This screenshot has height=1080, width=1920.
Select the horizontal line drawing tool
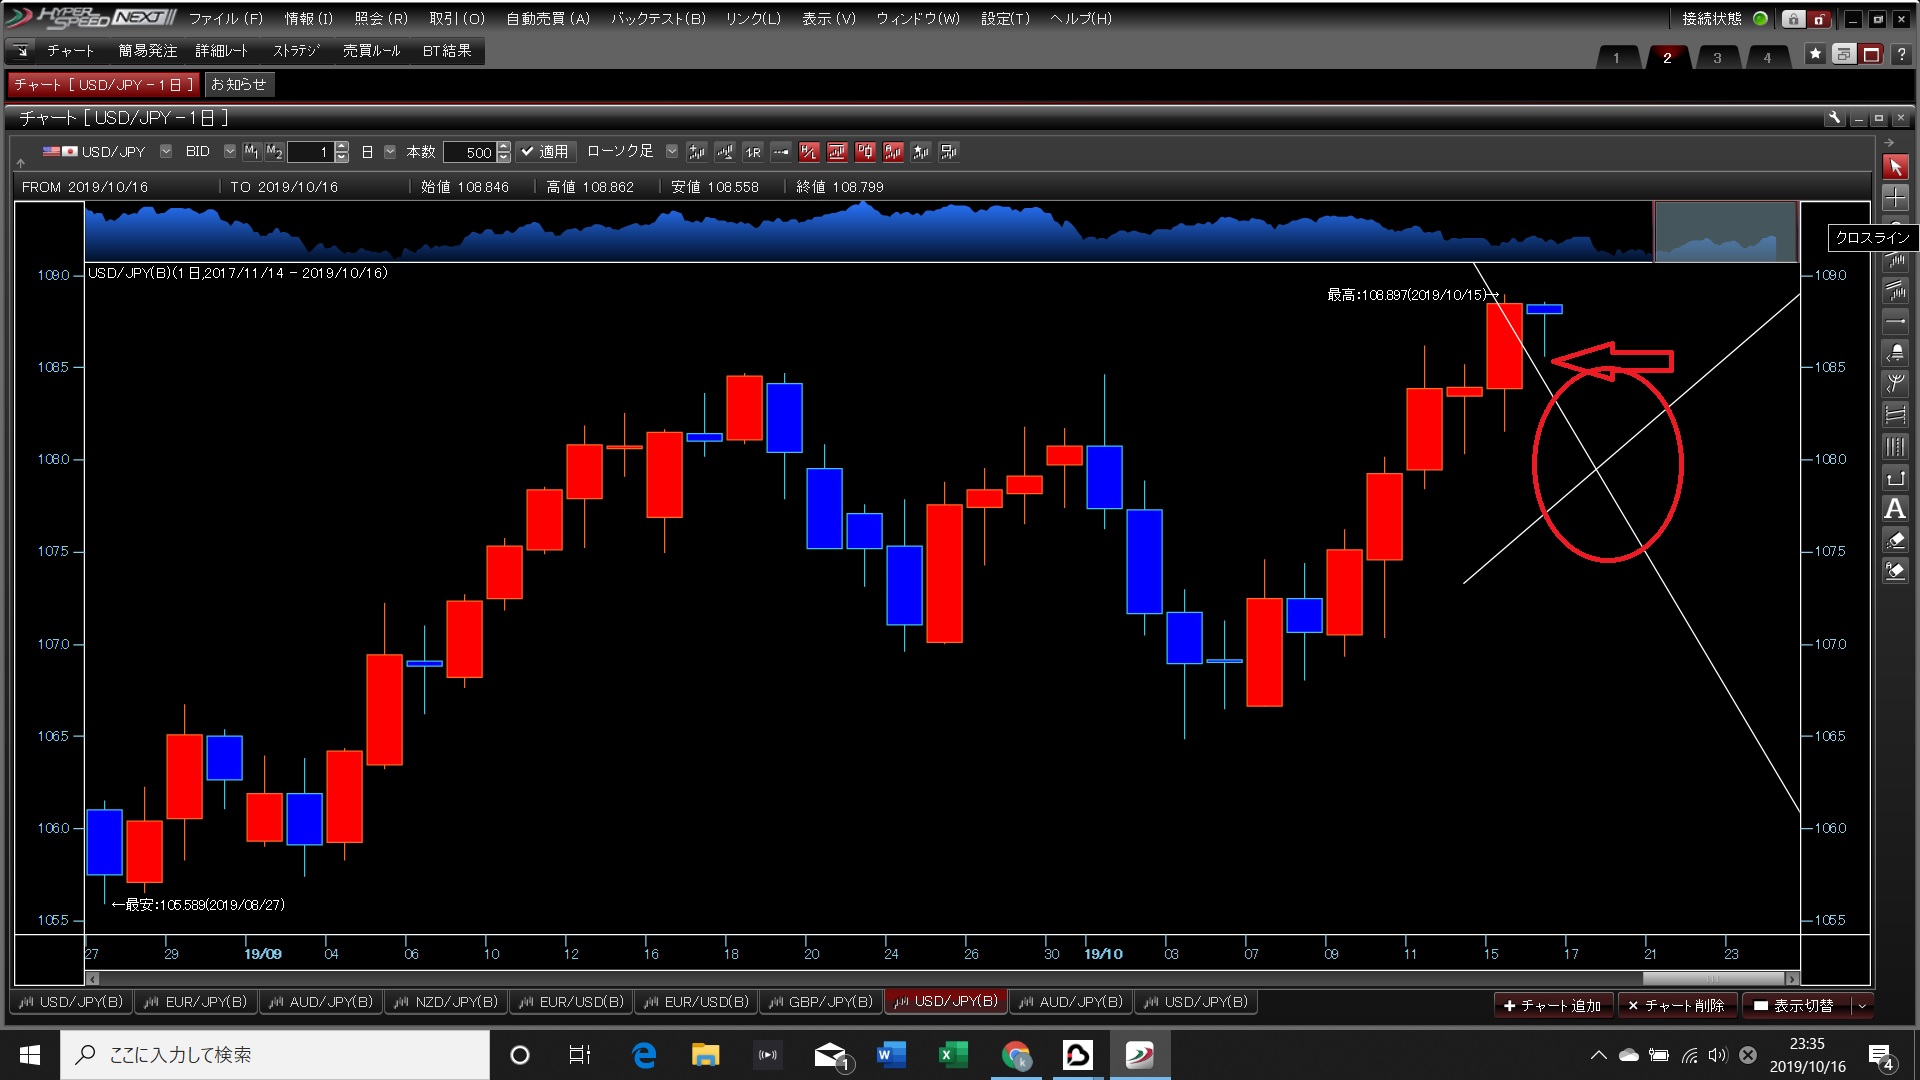(1895, 322)
